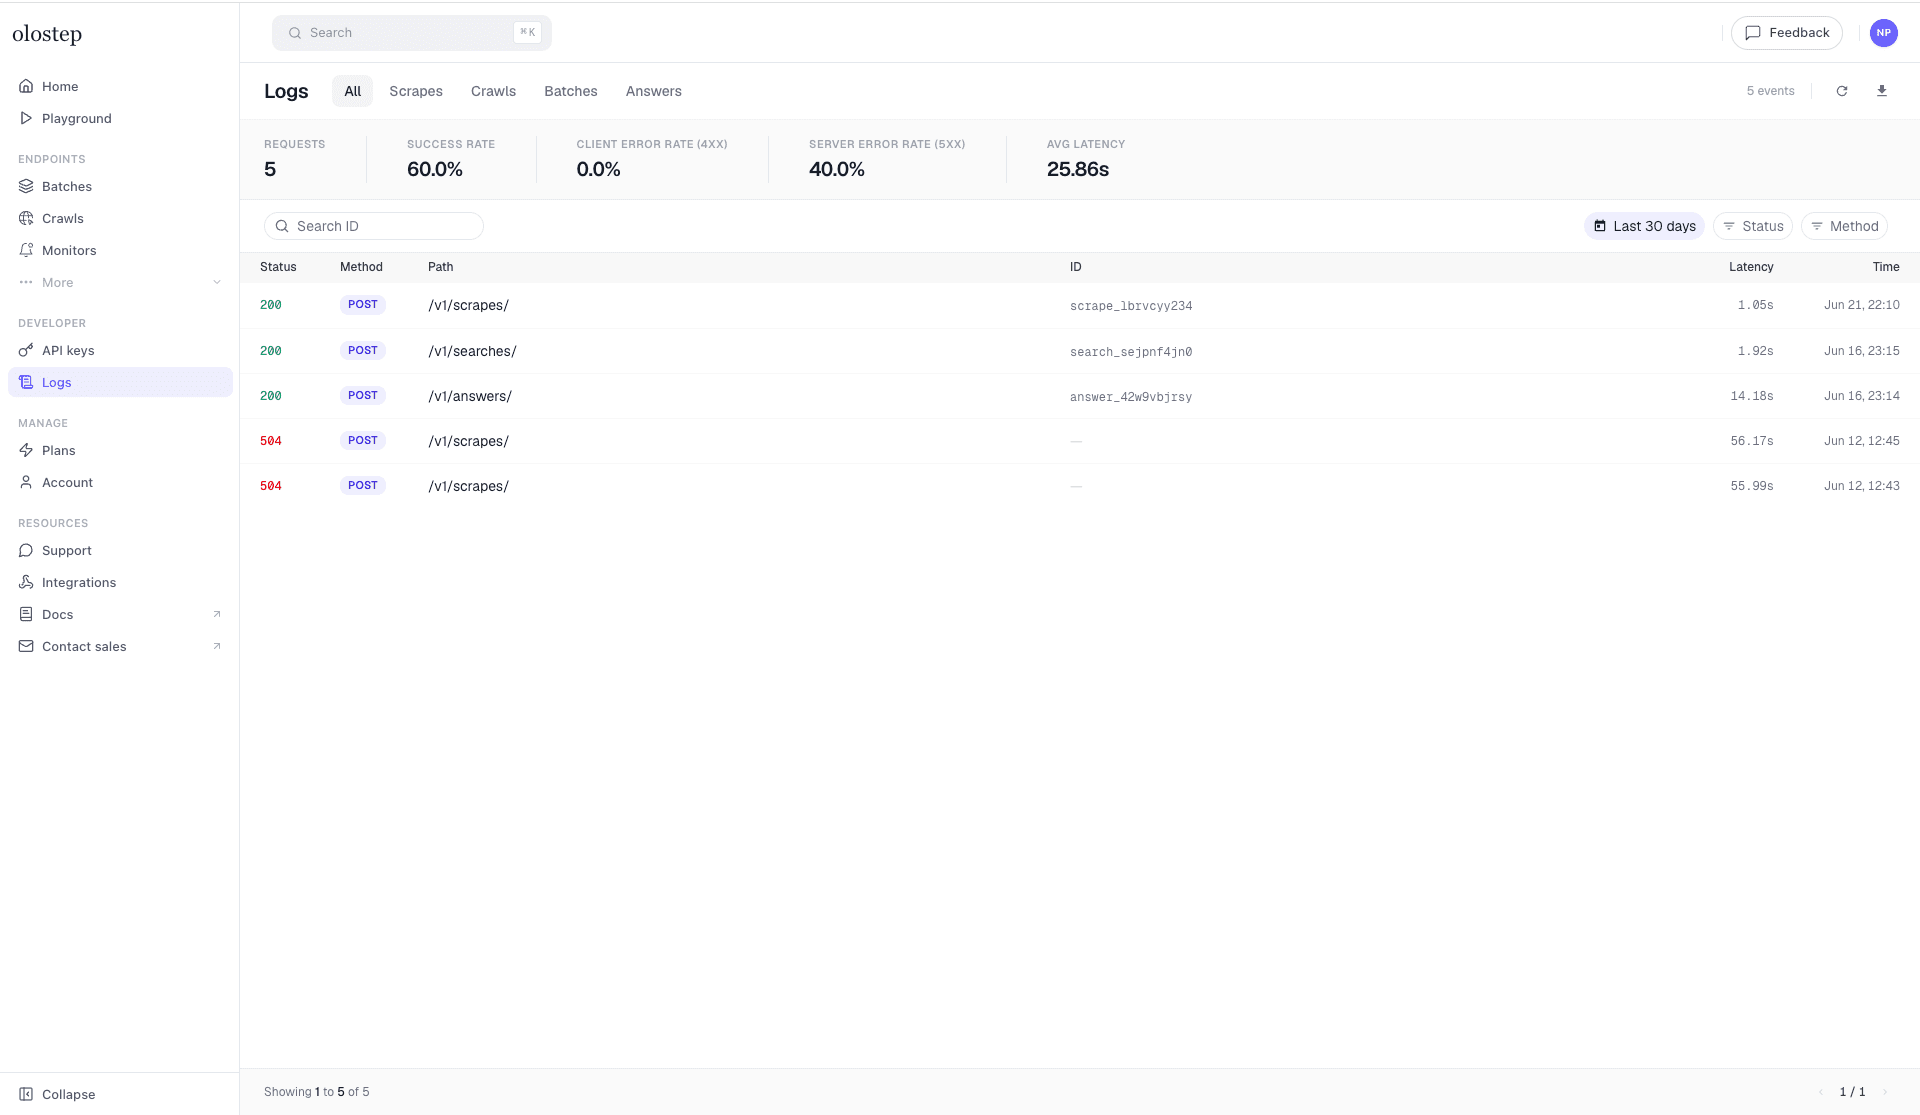The image size is (1920, 1115).
Task: Click the Client Error Rate 0.0% stat
Action: 652,159
